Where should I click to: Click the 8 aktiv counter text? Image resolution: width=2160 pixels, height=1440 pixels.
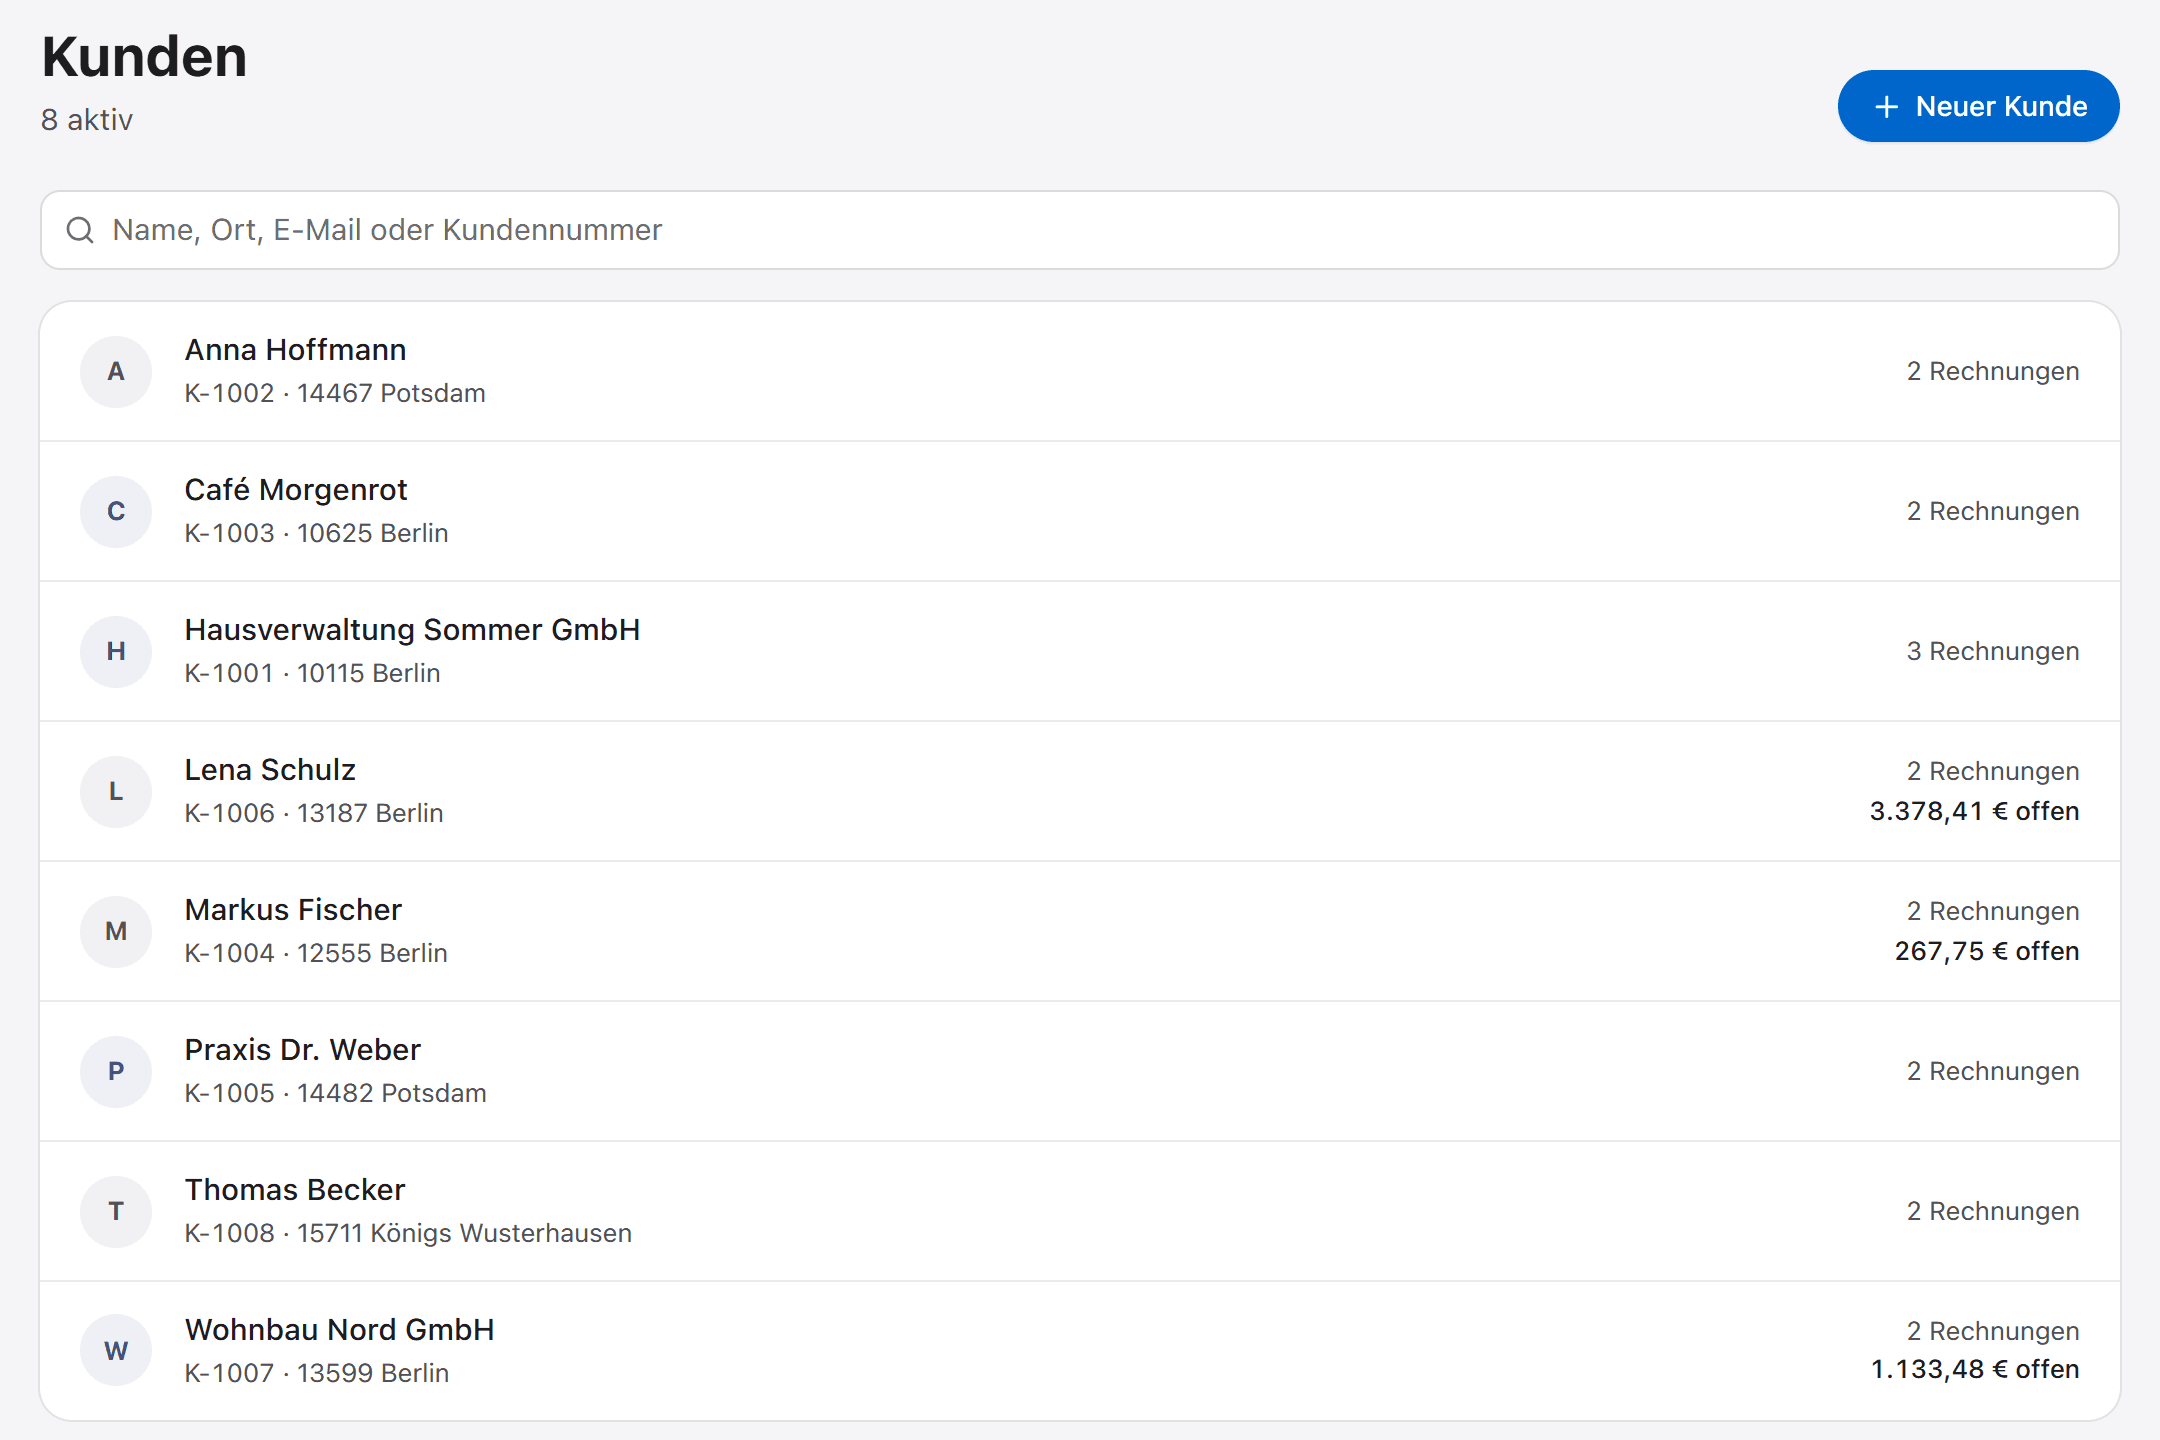(87, 120)
